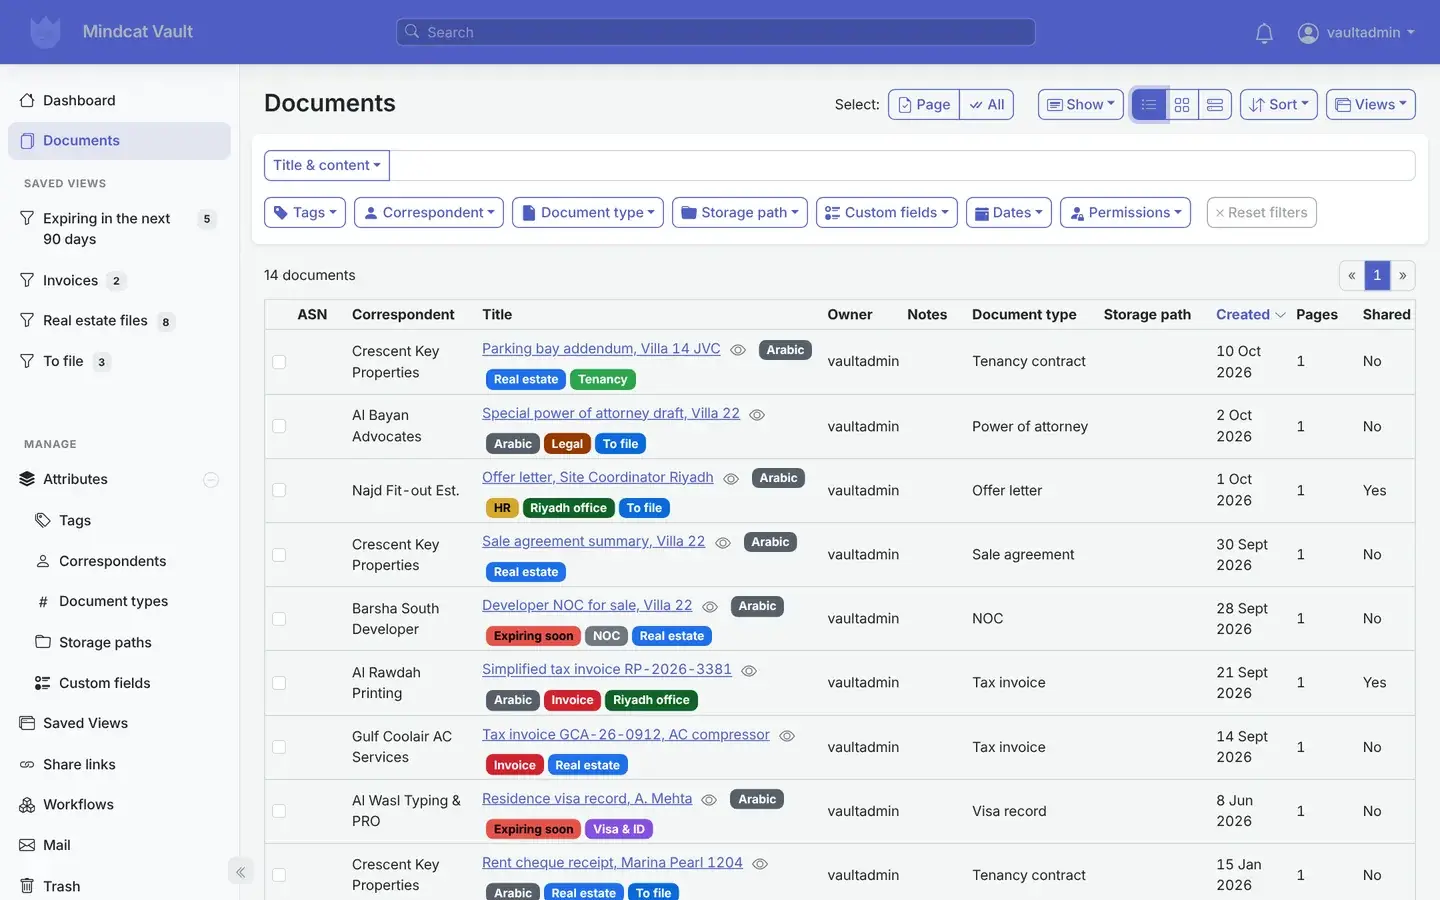This screenshot has width=1440, height=900.
Task: Tick the checkbox for Al Rawdah Printing row
Action: tap(279, 683)
